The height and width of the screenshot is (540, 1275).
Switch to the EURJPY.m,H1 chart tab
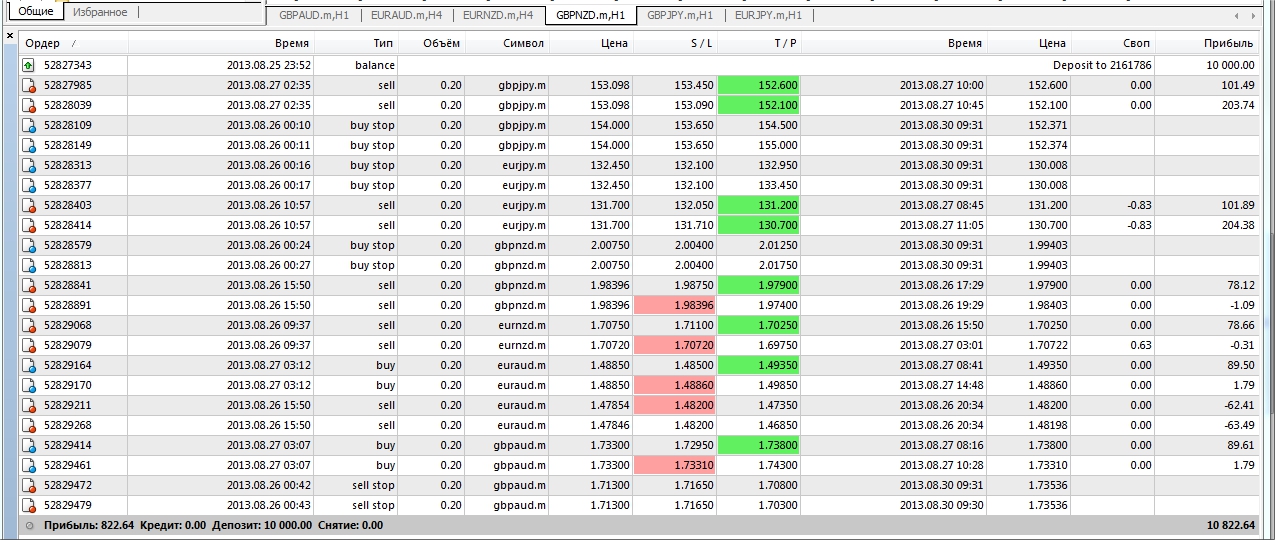point(768,16)
